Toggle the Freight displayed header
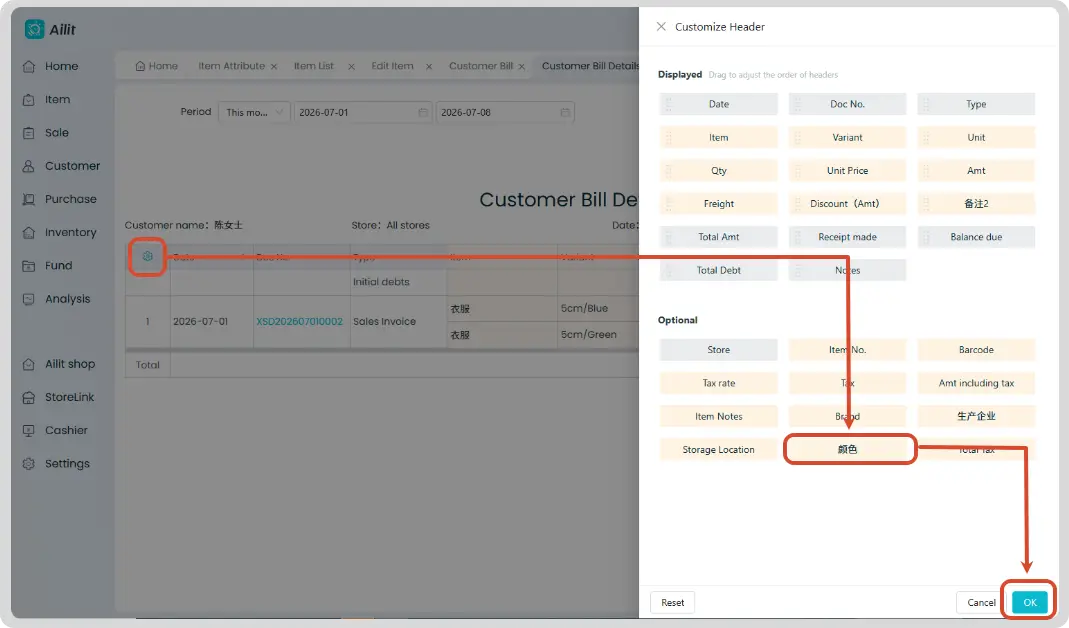 tap(719, 204)
